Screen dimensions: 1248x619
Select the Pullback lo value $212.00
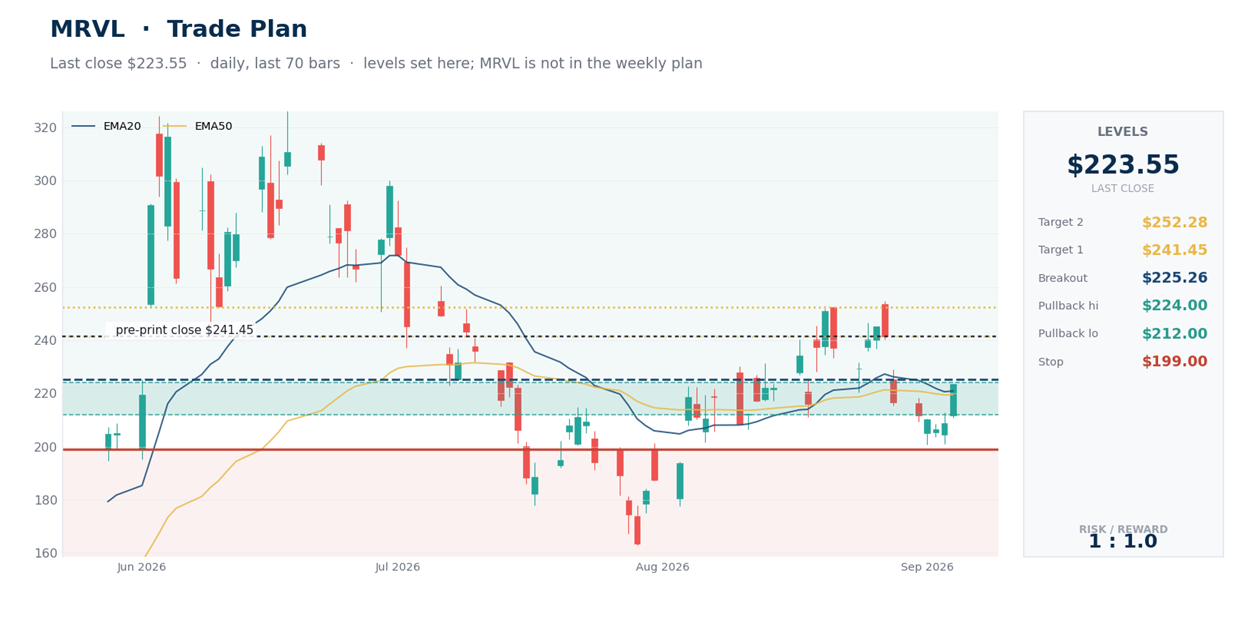tap(1174, 334)
